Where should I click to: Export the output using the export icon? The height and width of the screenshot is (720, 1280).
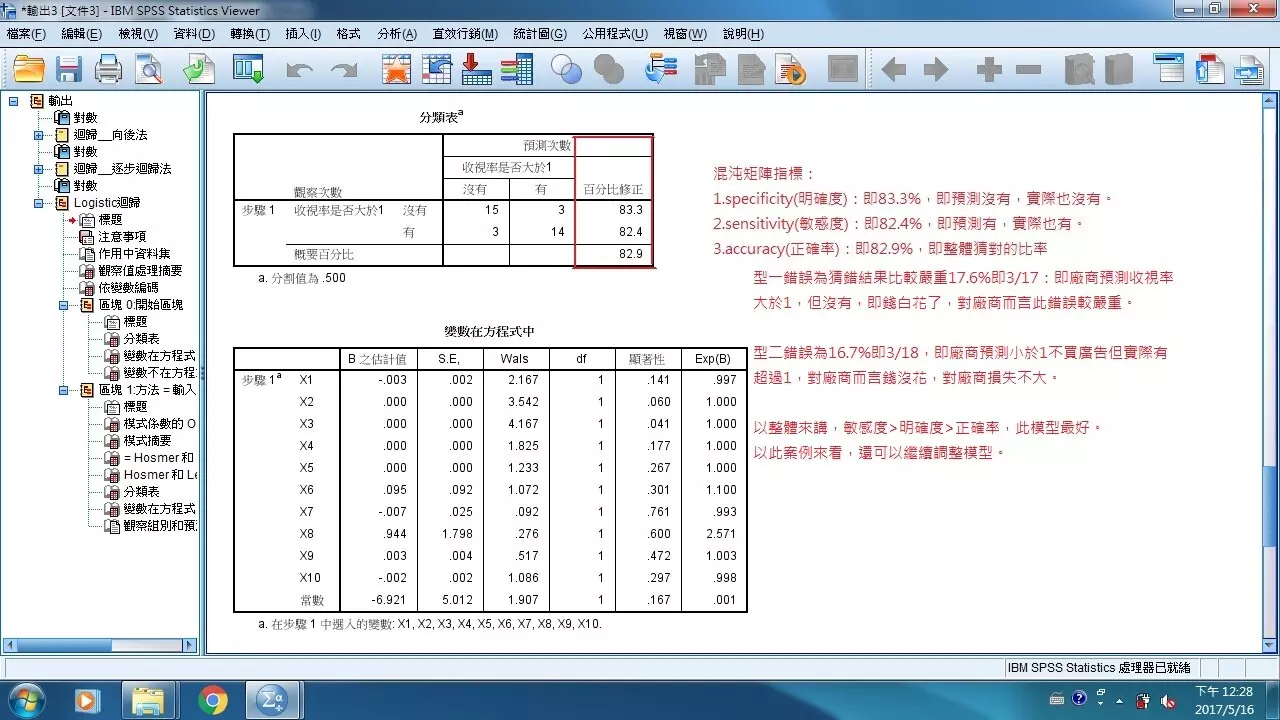pos(197,69)
